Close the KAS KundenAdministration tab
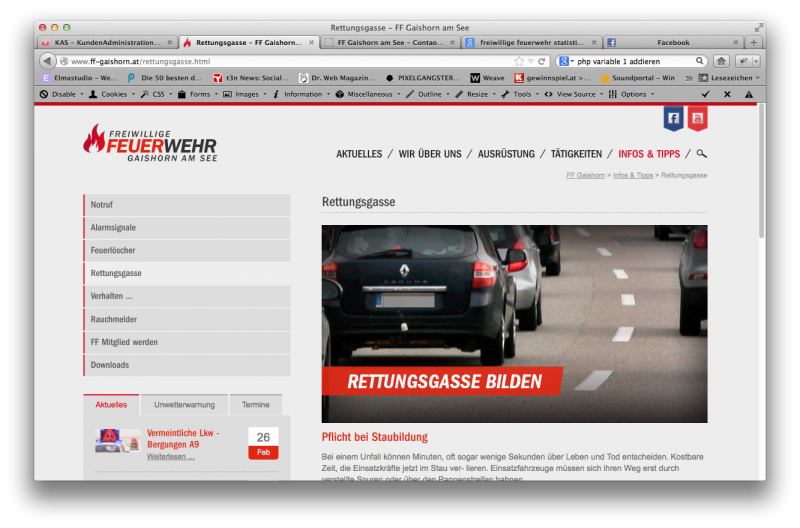The image size is (800, 528). coord(170,42)
